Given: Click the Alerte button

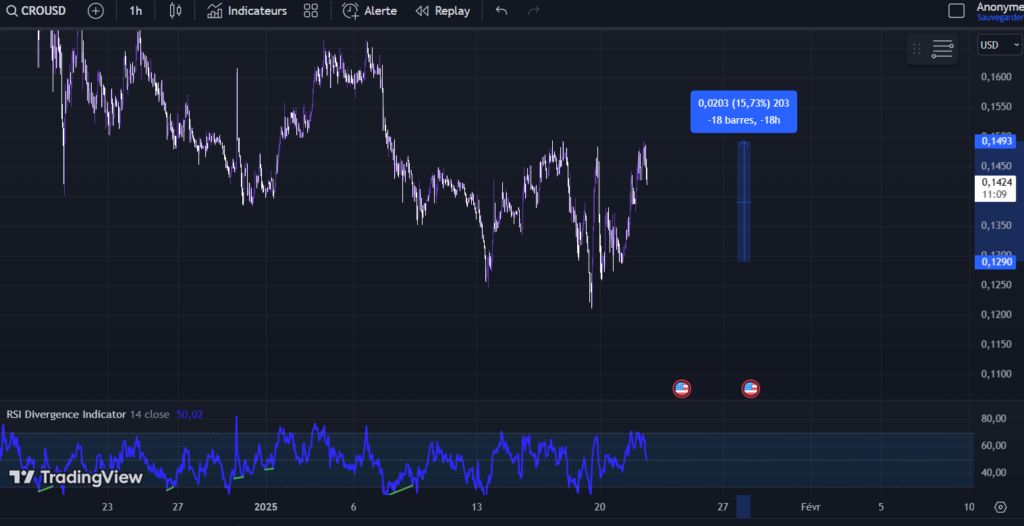Looking at the screenshot, I should coord(369,11).
